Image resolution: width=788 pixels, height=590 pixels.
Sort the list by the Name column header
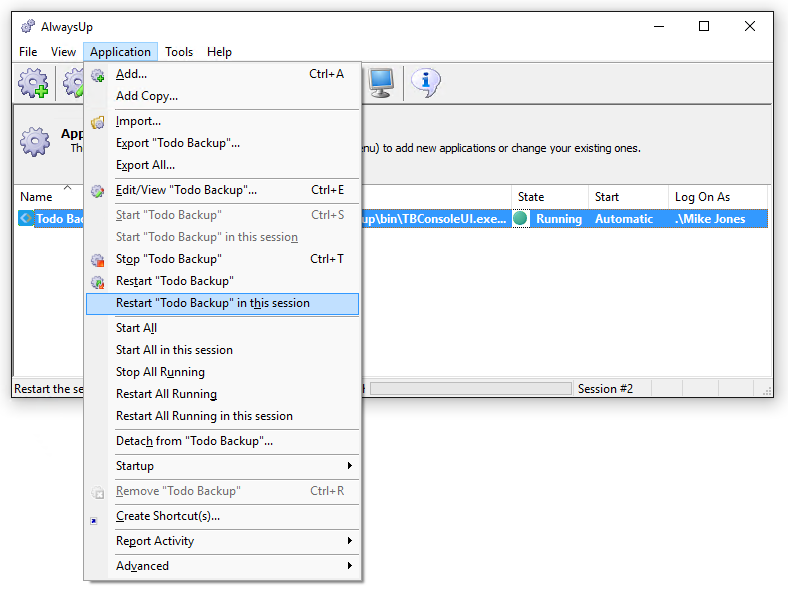(x=49, y=196)
